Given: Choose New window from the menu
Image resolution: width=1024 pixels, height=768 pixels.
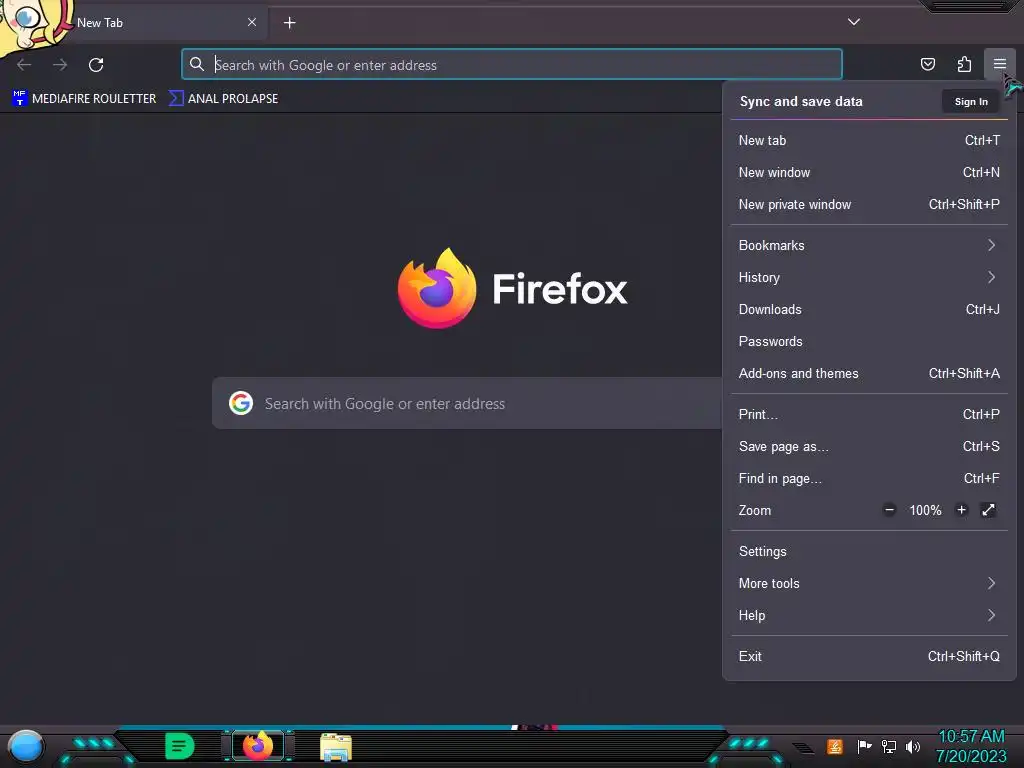Looking at the screenshot, I should coord(869,172).
